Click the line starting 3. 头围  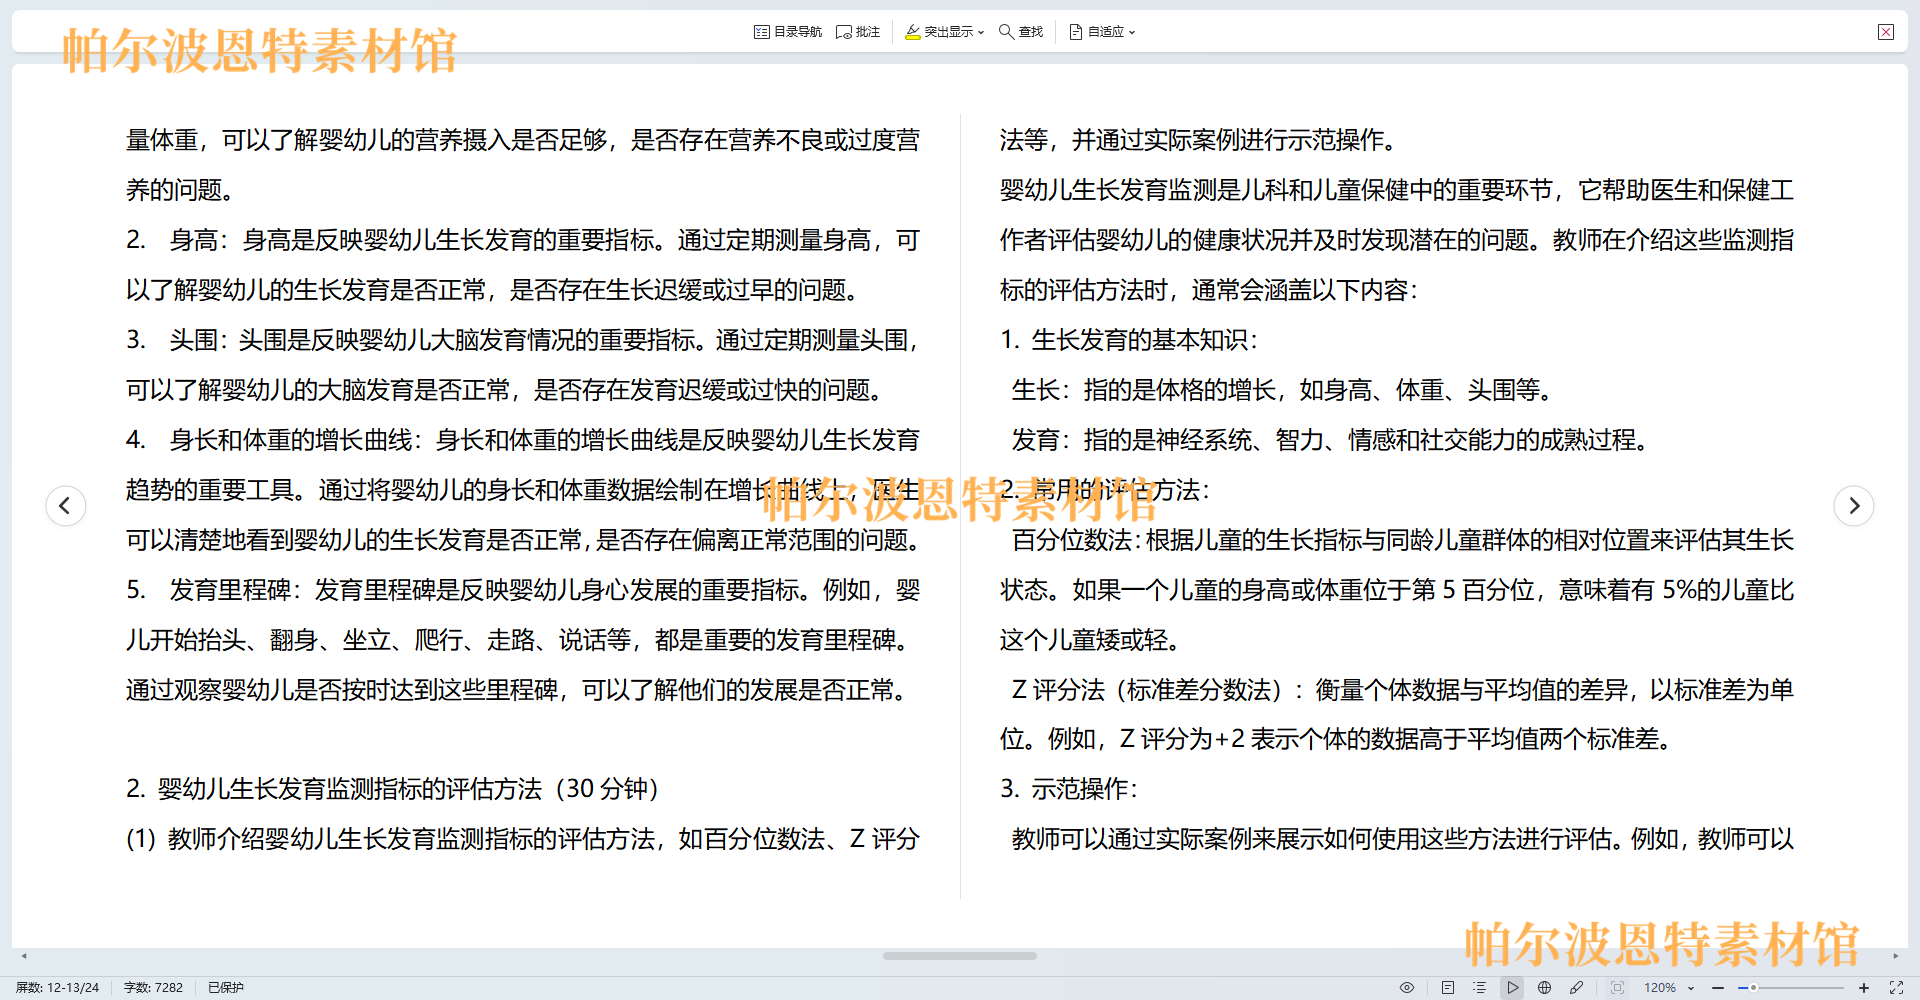(523, 340)
